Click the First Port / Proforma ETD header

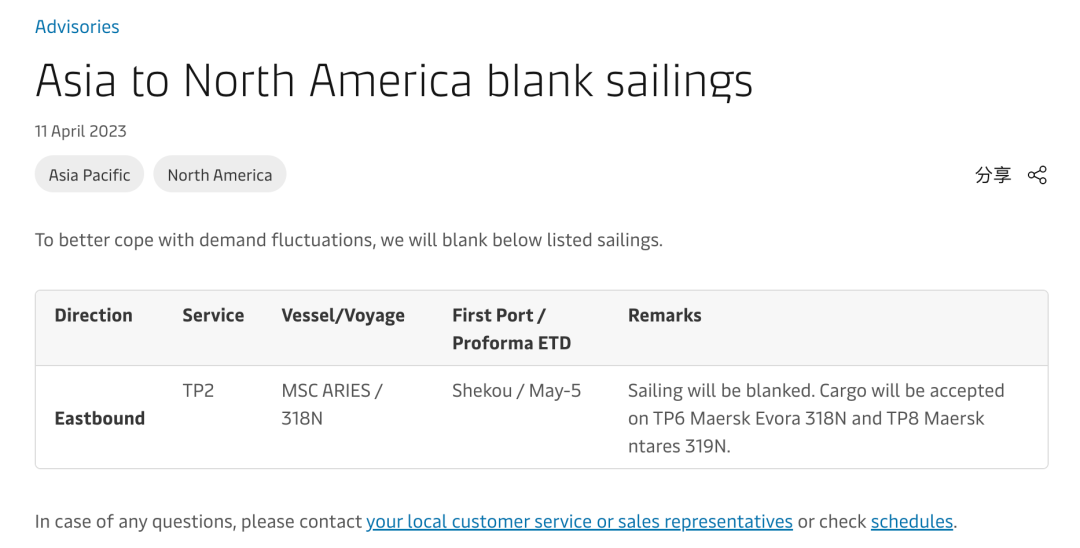pos(511,328)
